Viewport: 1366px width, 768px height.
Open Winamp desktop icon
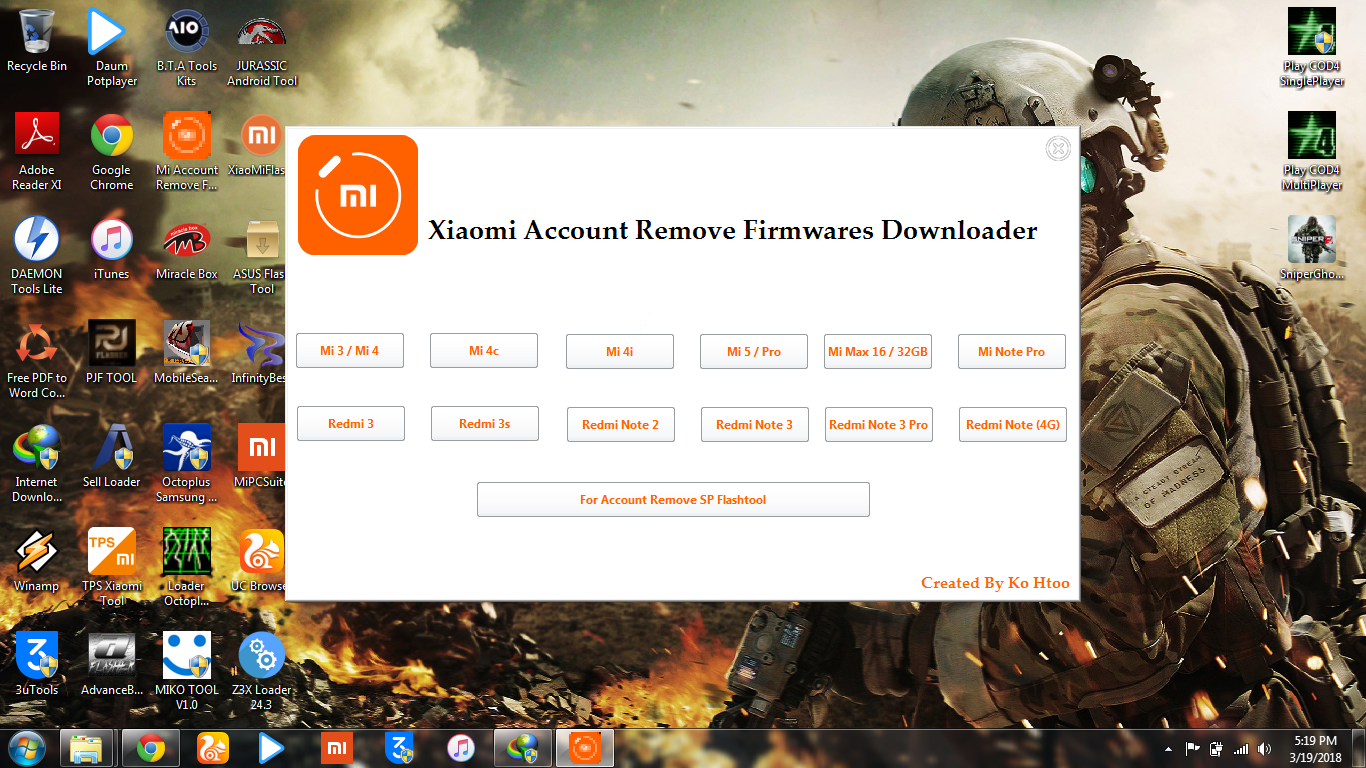coord(37,560)
